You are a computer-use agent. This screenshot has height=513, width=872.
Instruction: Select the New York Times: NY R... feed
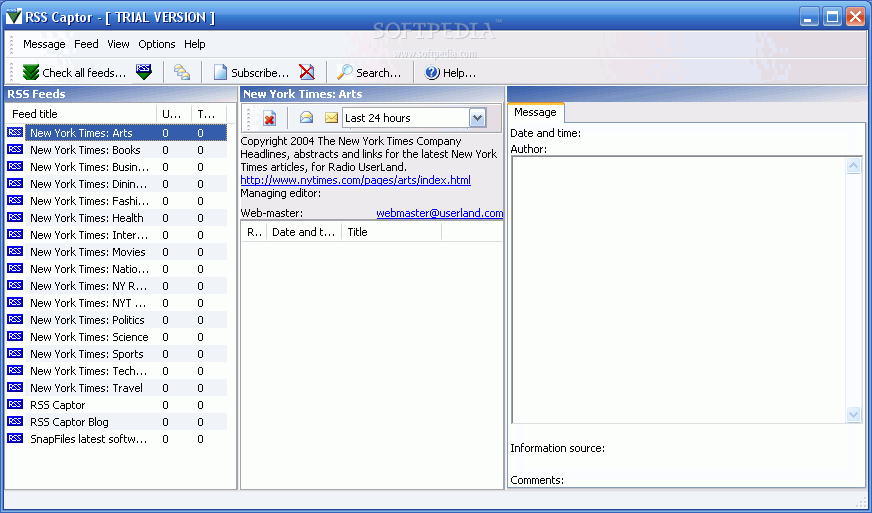pos(117,286)
